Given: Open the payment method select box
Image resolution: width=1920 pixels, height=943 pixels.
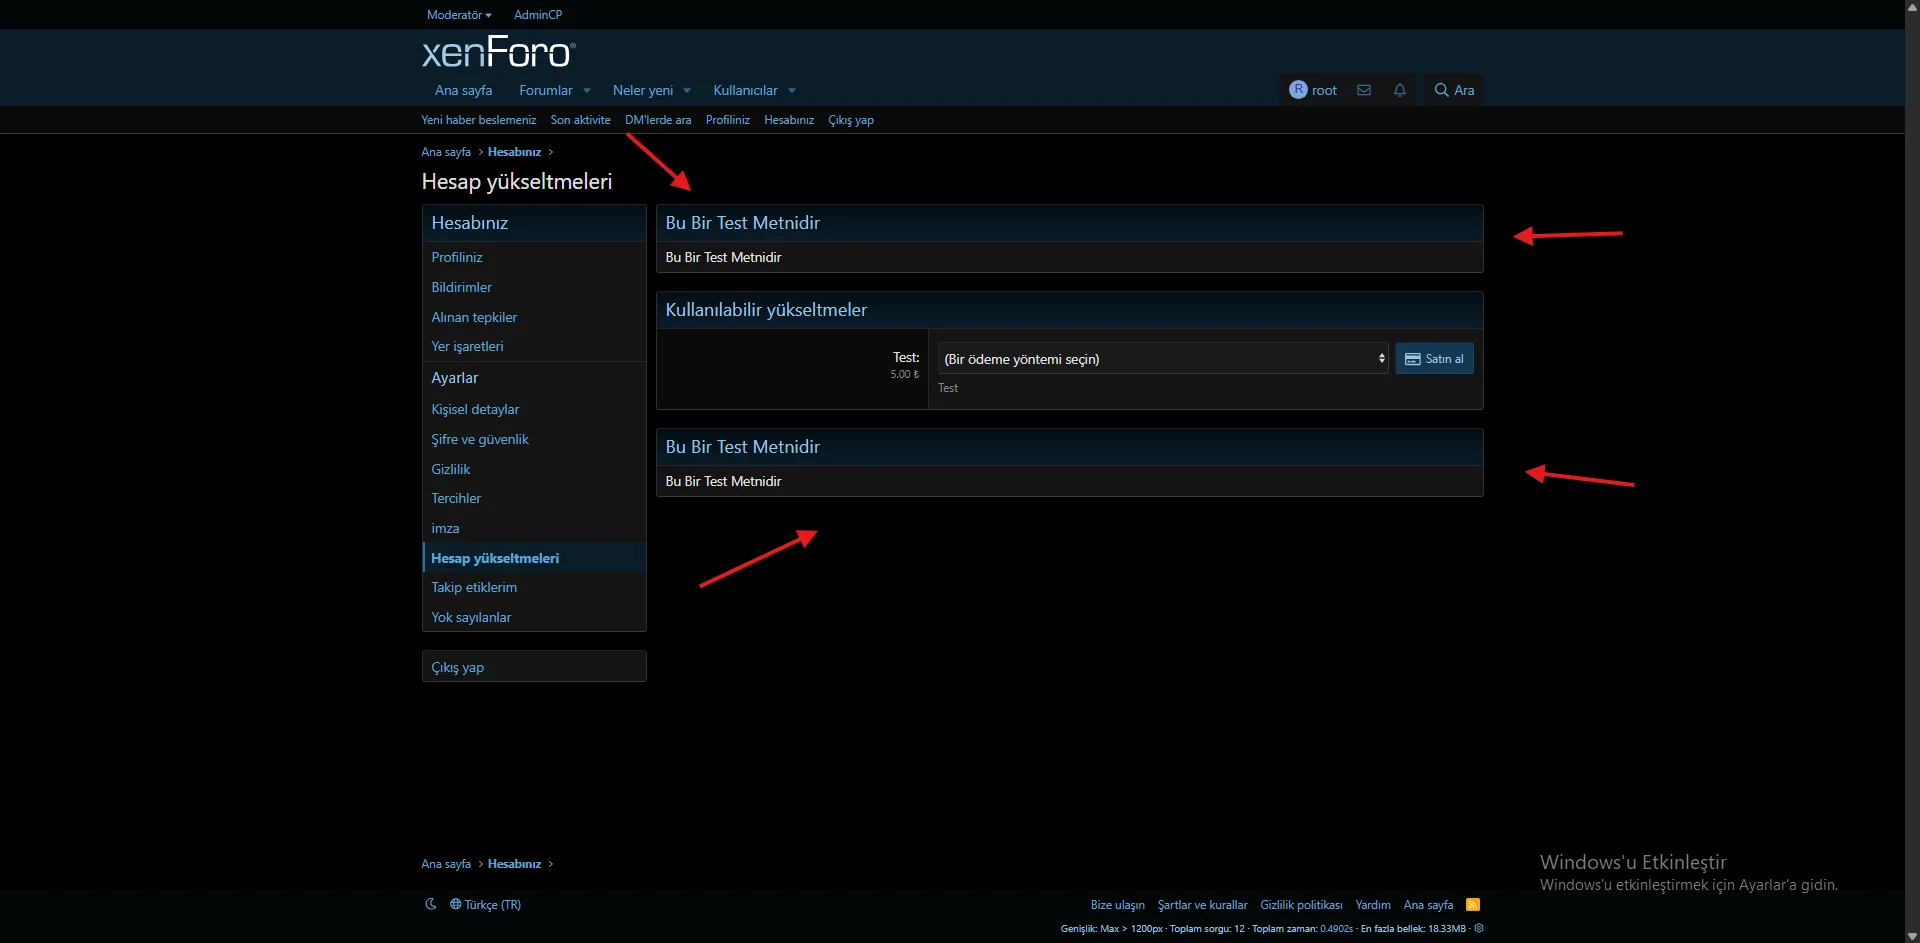Looking at the screenshot, I should pos(1162,359).
